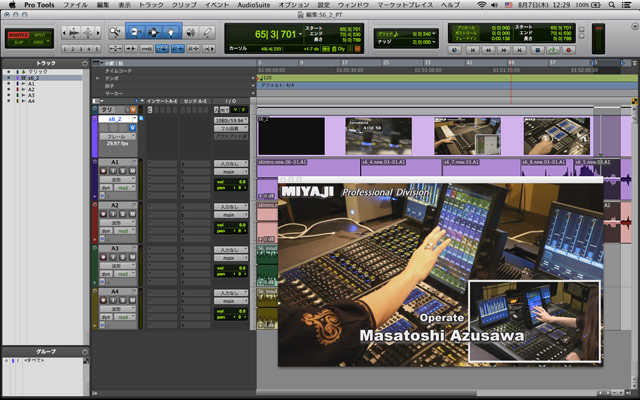
Task: Click the volume icon in menu bar
Action: coord(494,5)
